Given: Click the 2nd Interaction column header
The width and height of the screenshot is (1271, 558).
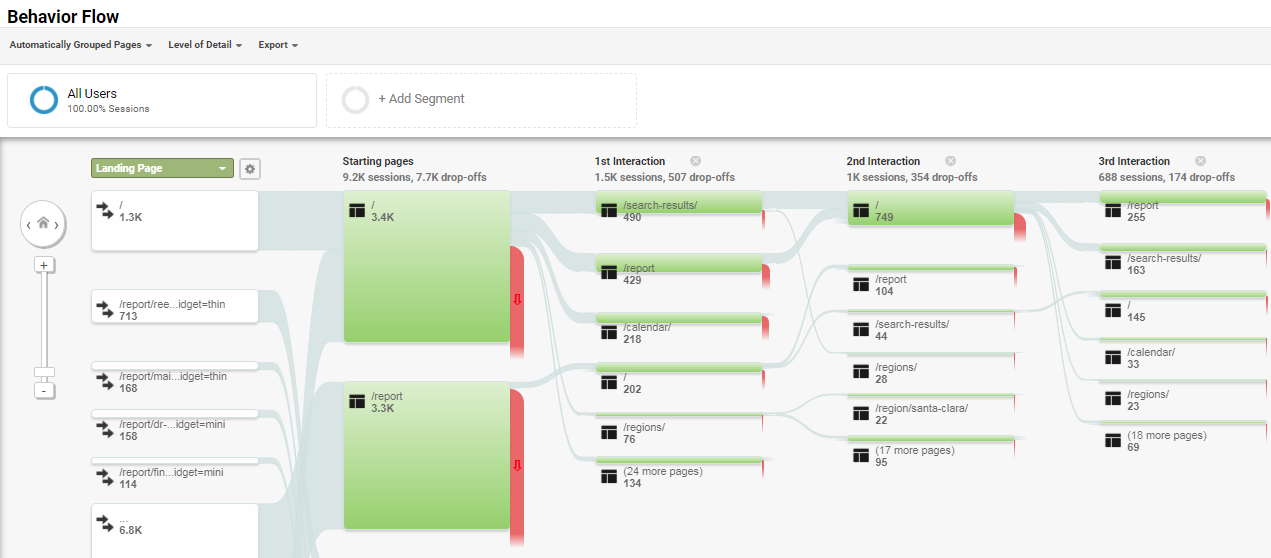Looking at the screenshot, I should [883, 161].
